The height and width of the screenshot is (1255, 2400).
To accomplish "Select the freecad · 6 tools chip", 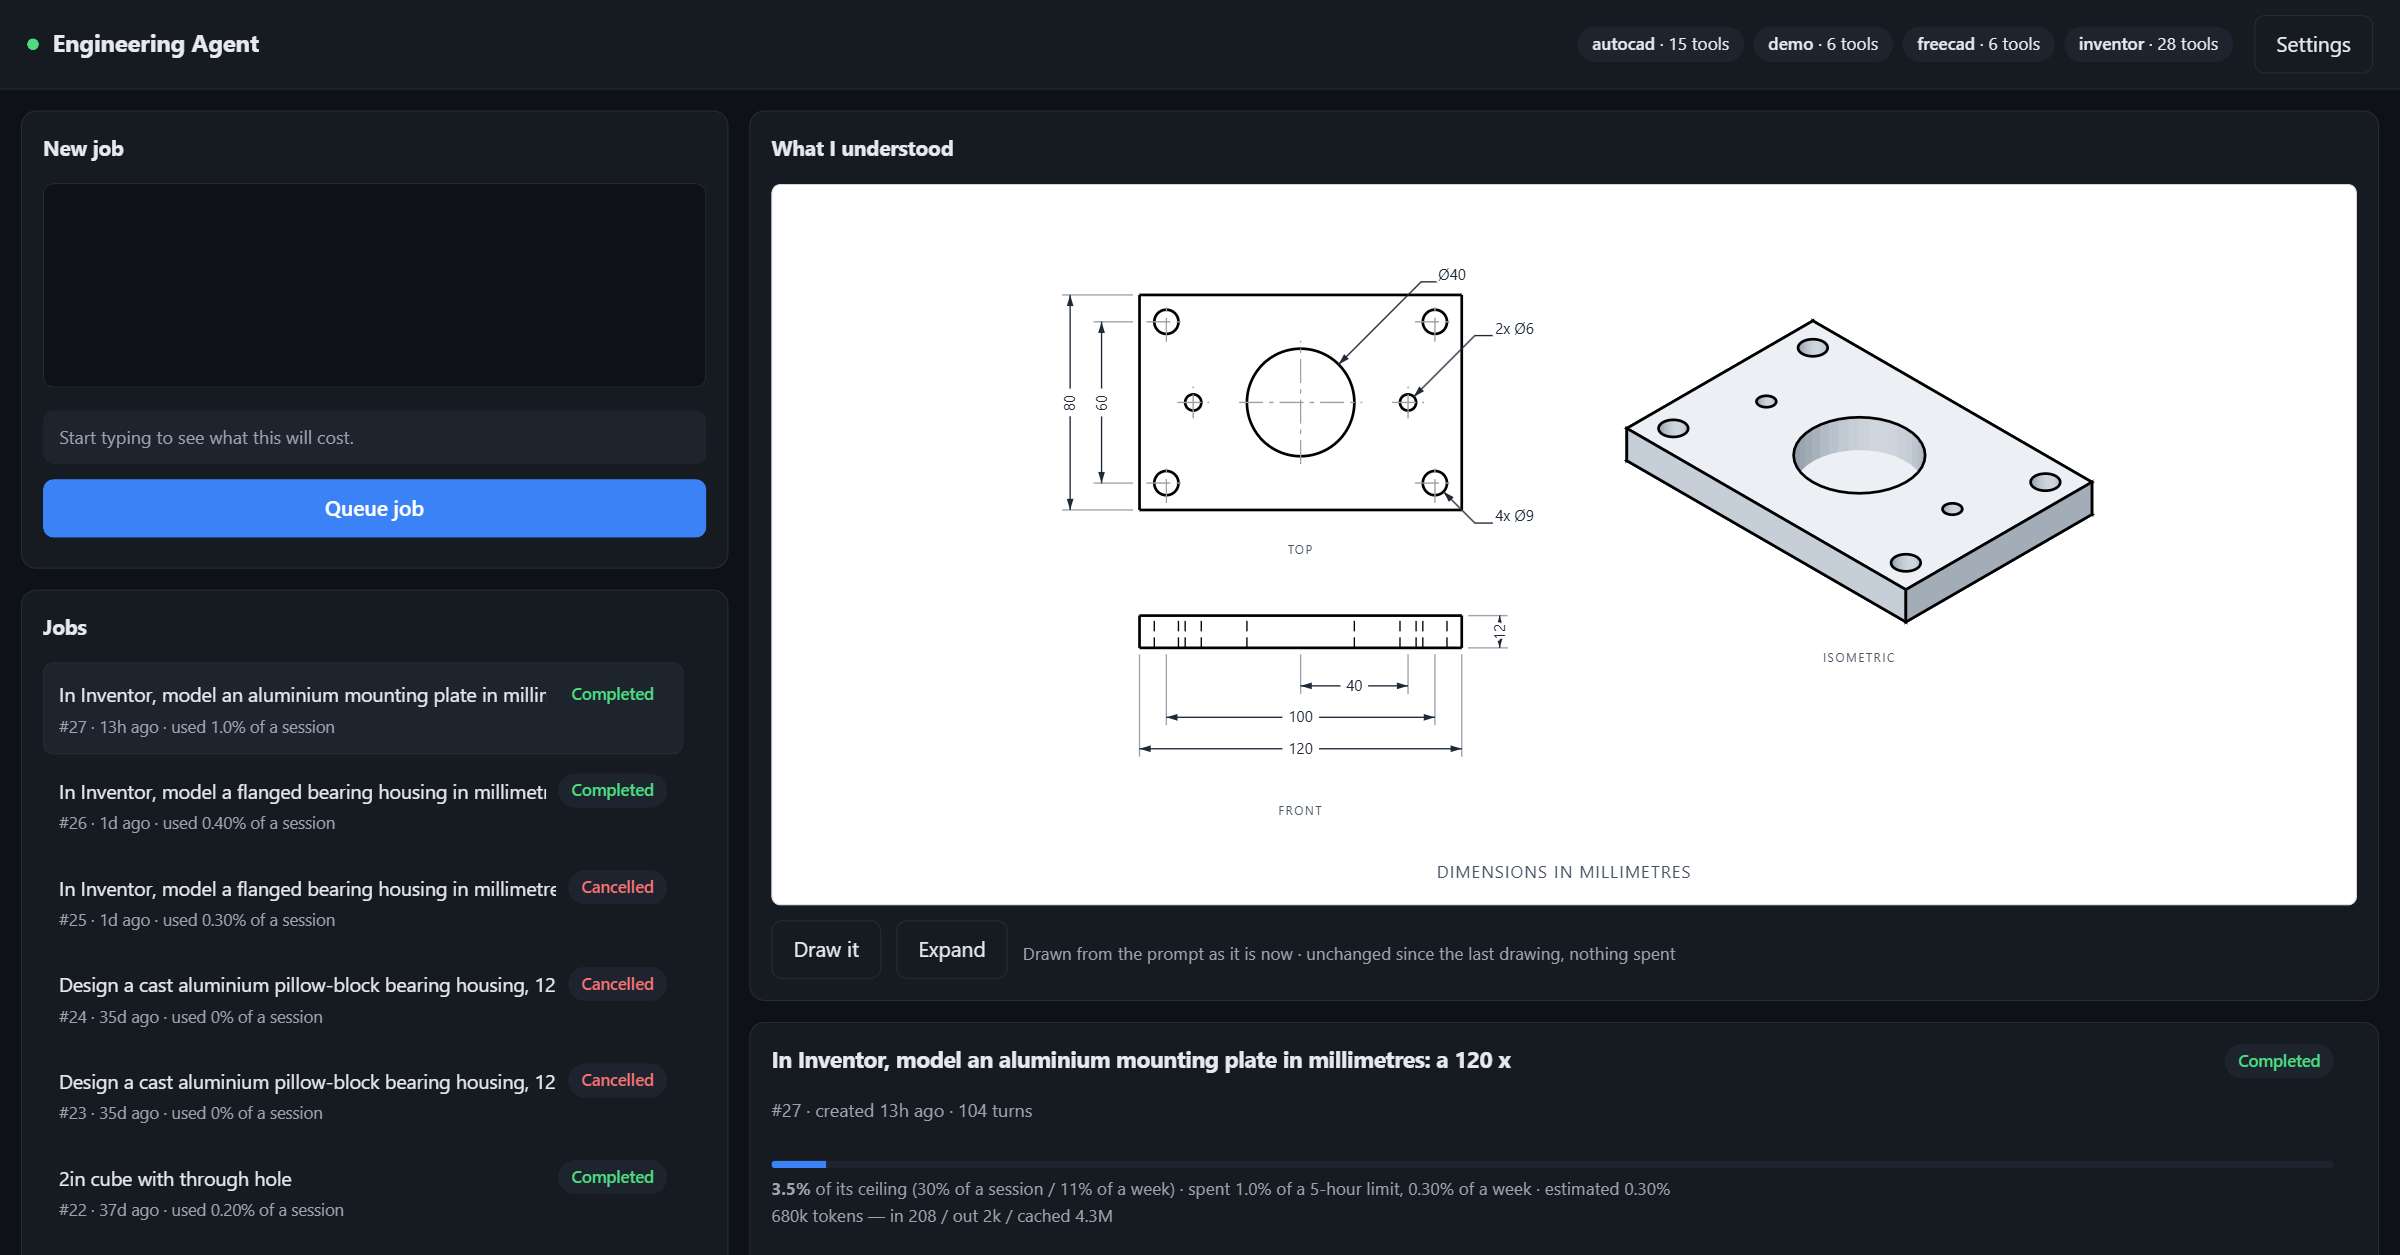I will point(1978,44).
